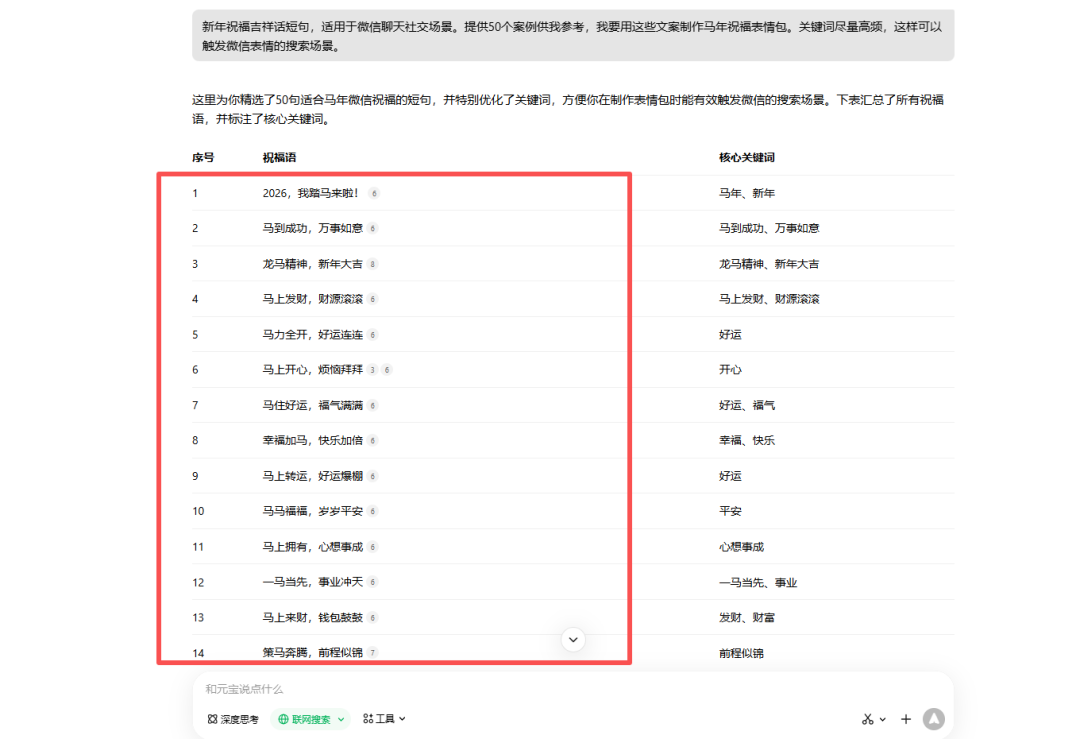The height and width of the screenshot is (739, 1080).
Task: Click the round send arrow button
Action: [x=934, y=719]
